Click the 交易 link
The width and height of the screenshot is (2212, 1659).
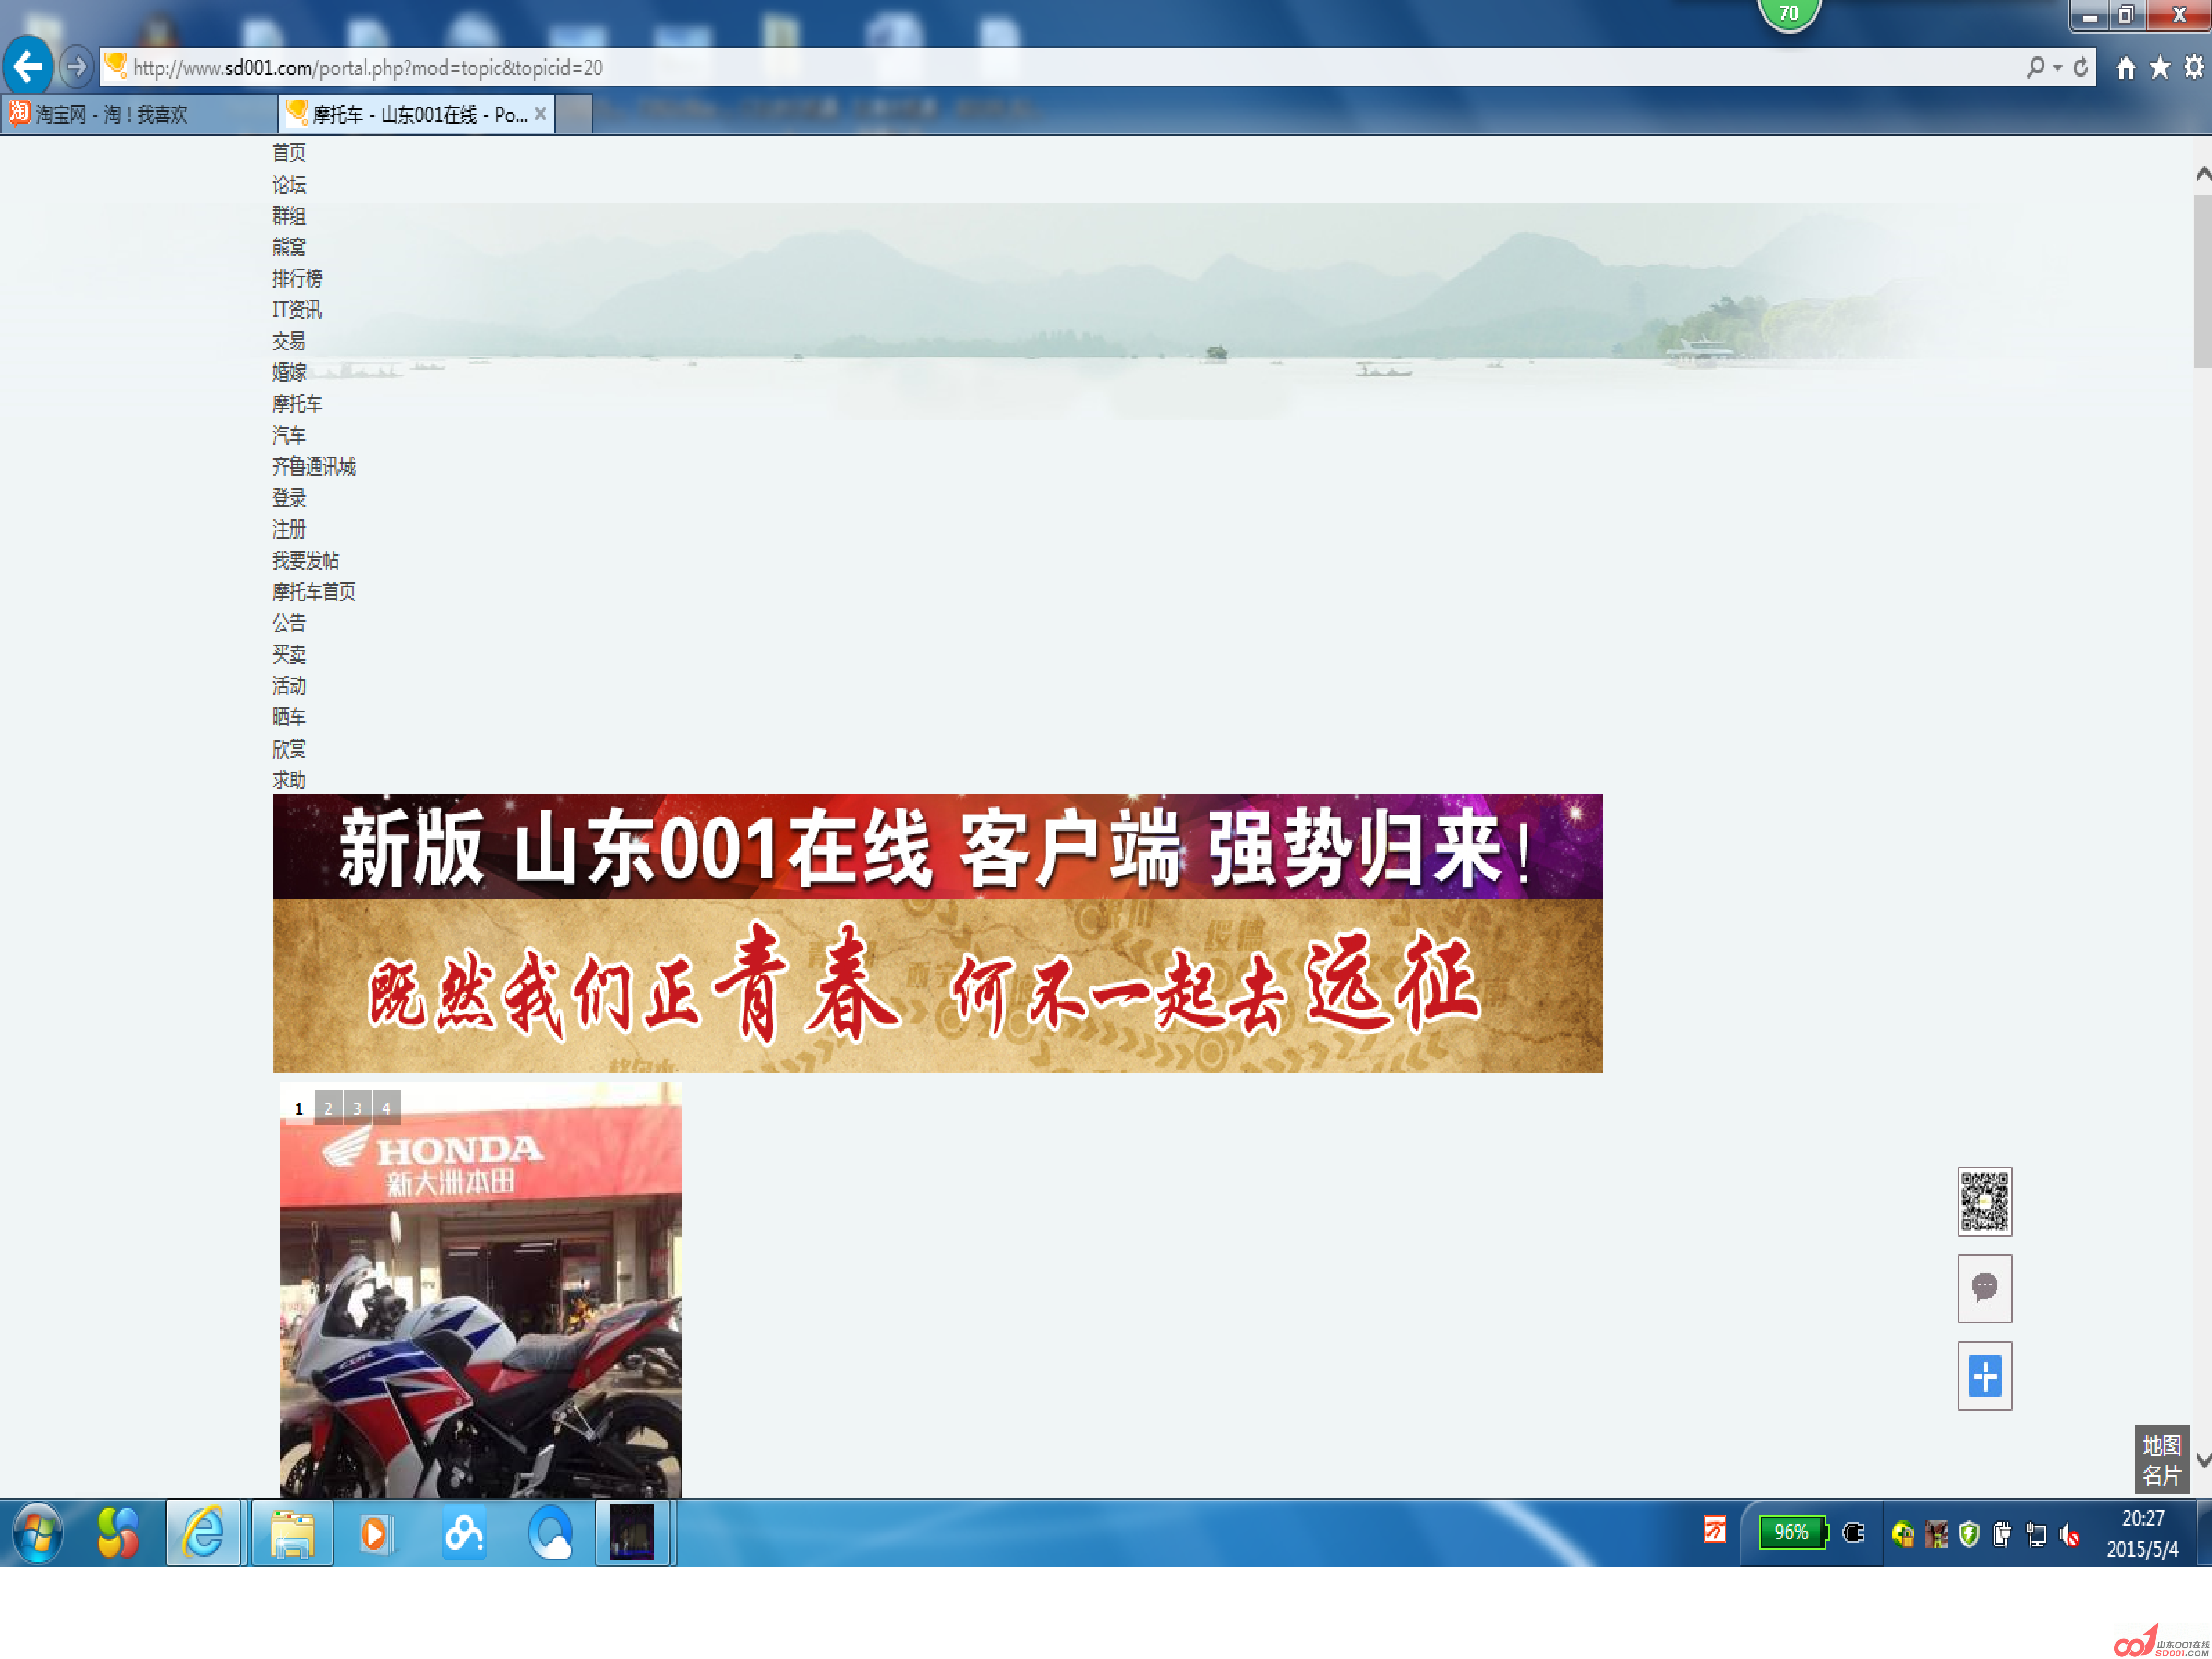[289, 341]
